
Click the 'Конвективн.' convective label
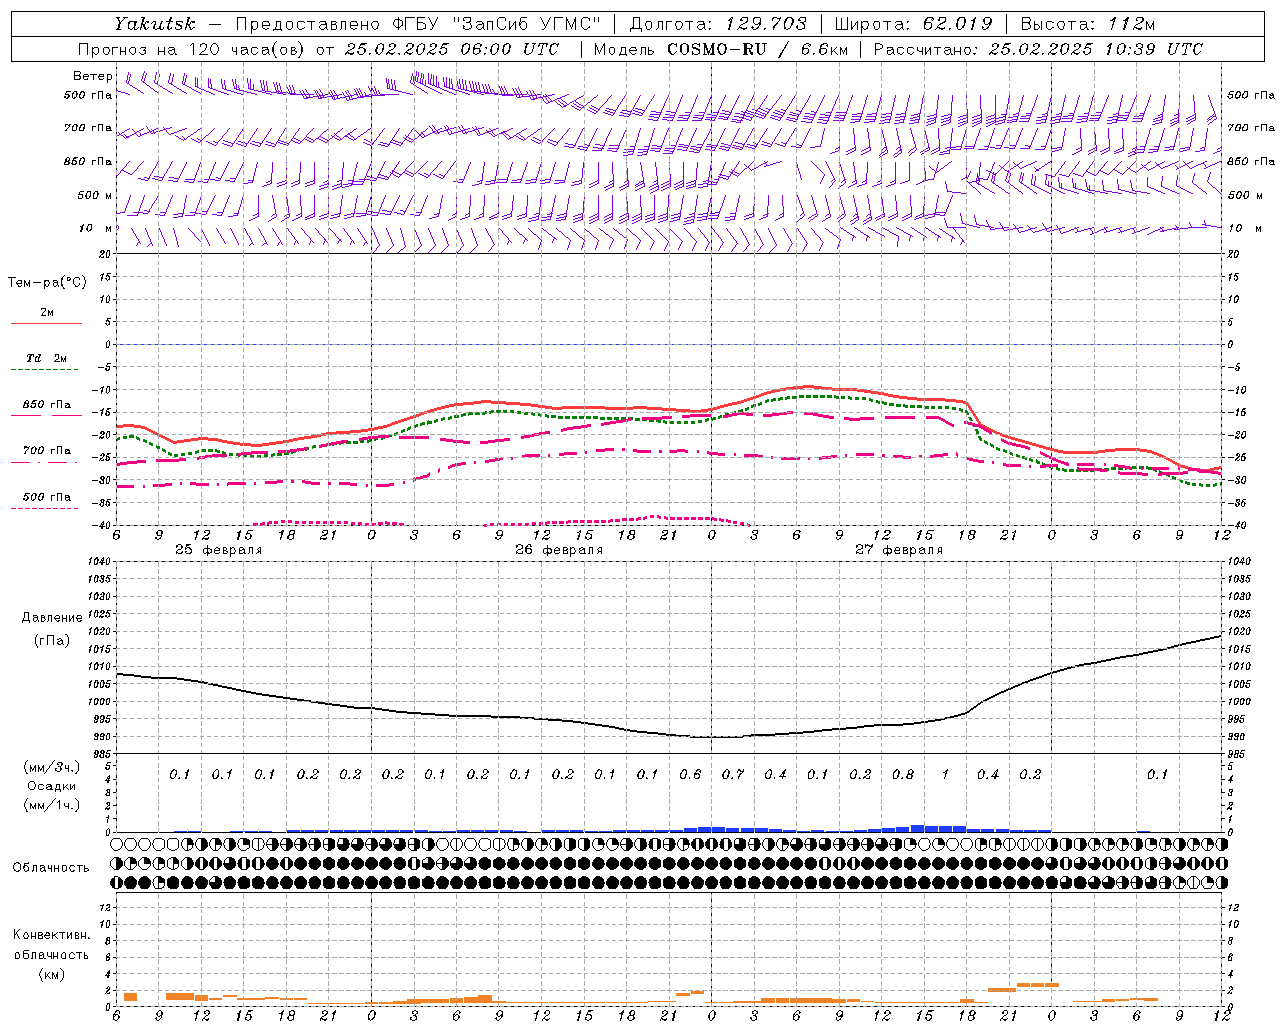pyautogui.click(x=51, y=935)
